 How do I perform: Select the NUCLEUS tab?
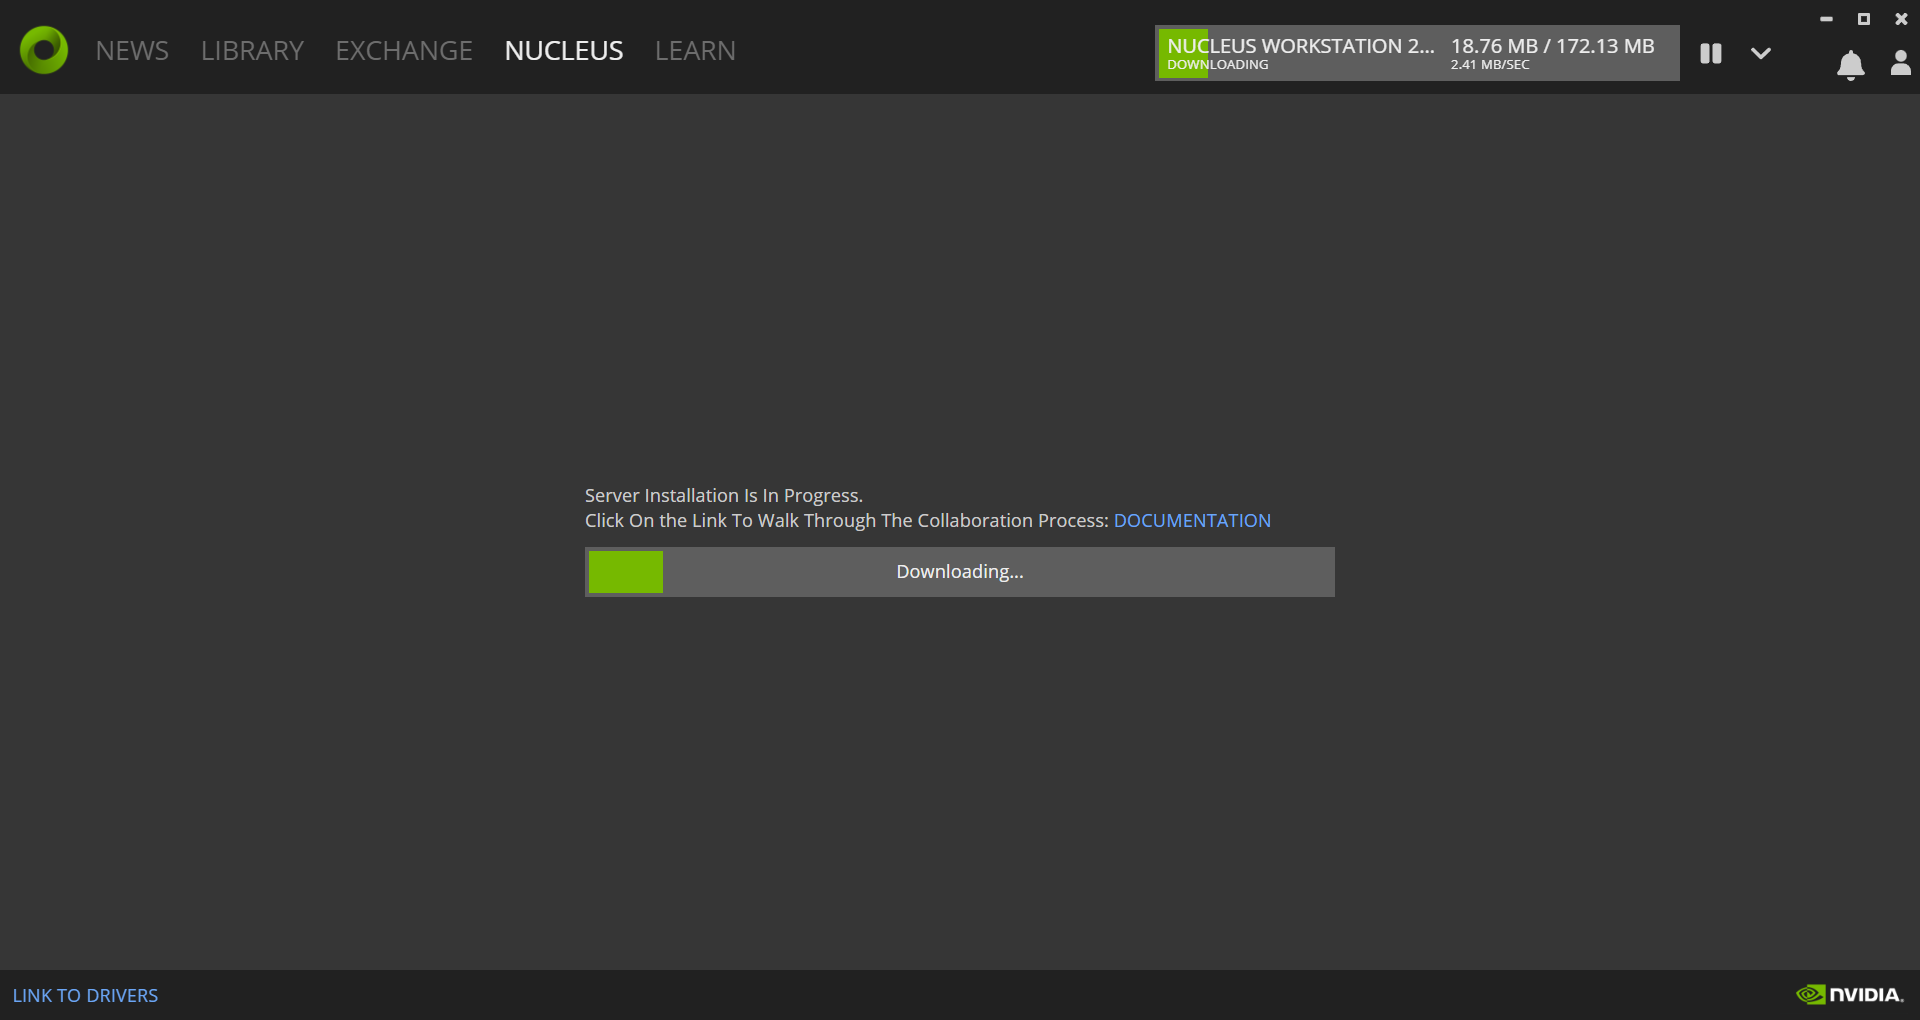[564, 51]
